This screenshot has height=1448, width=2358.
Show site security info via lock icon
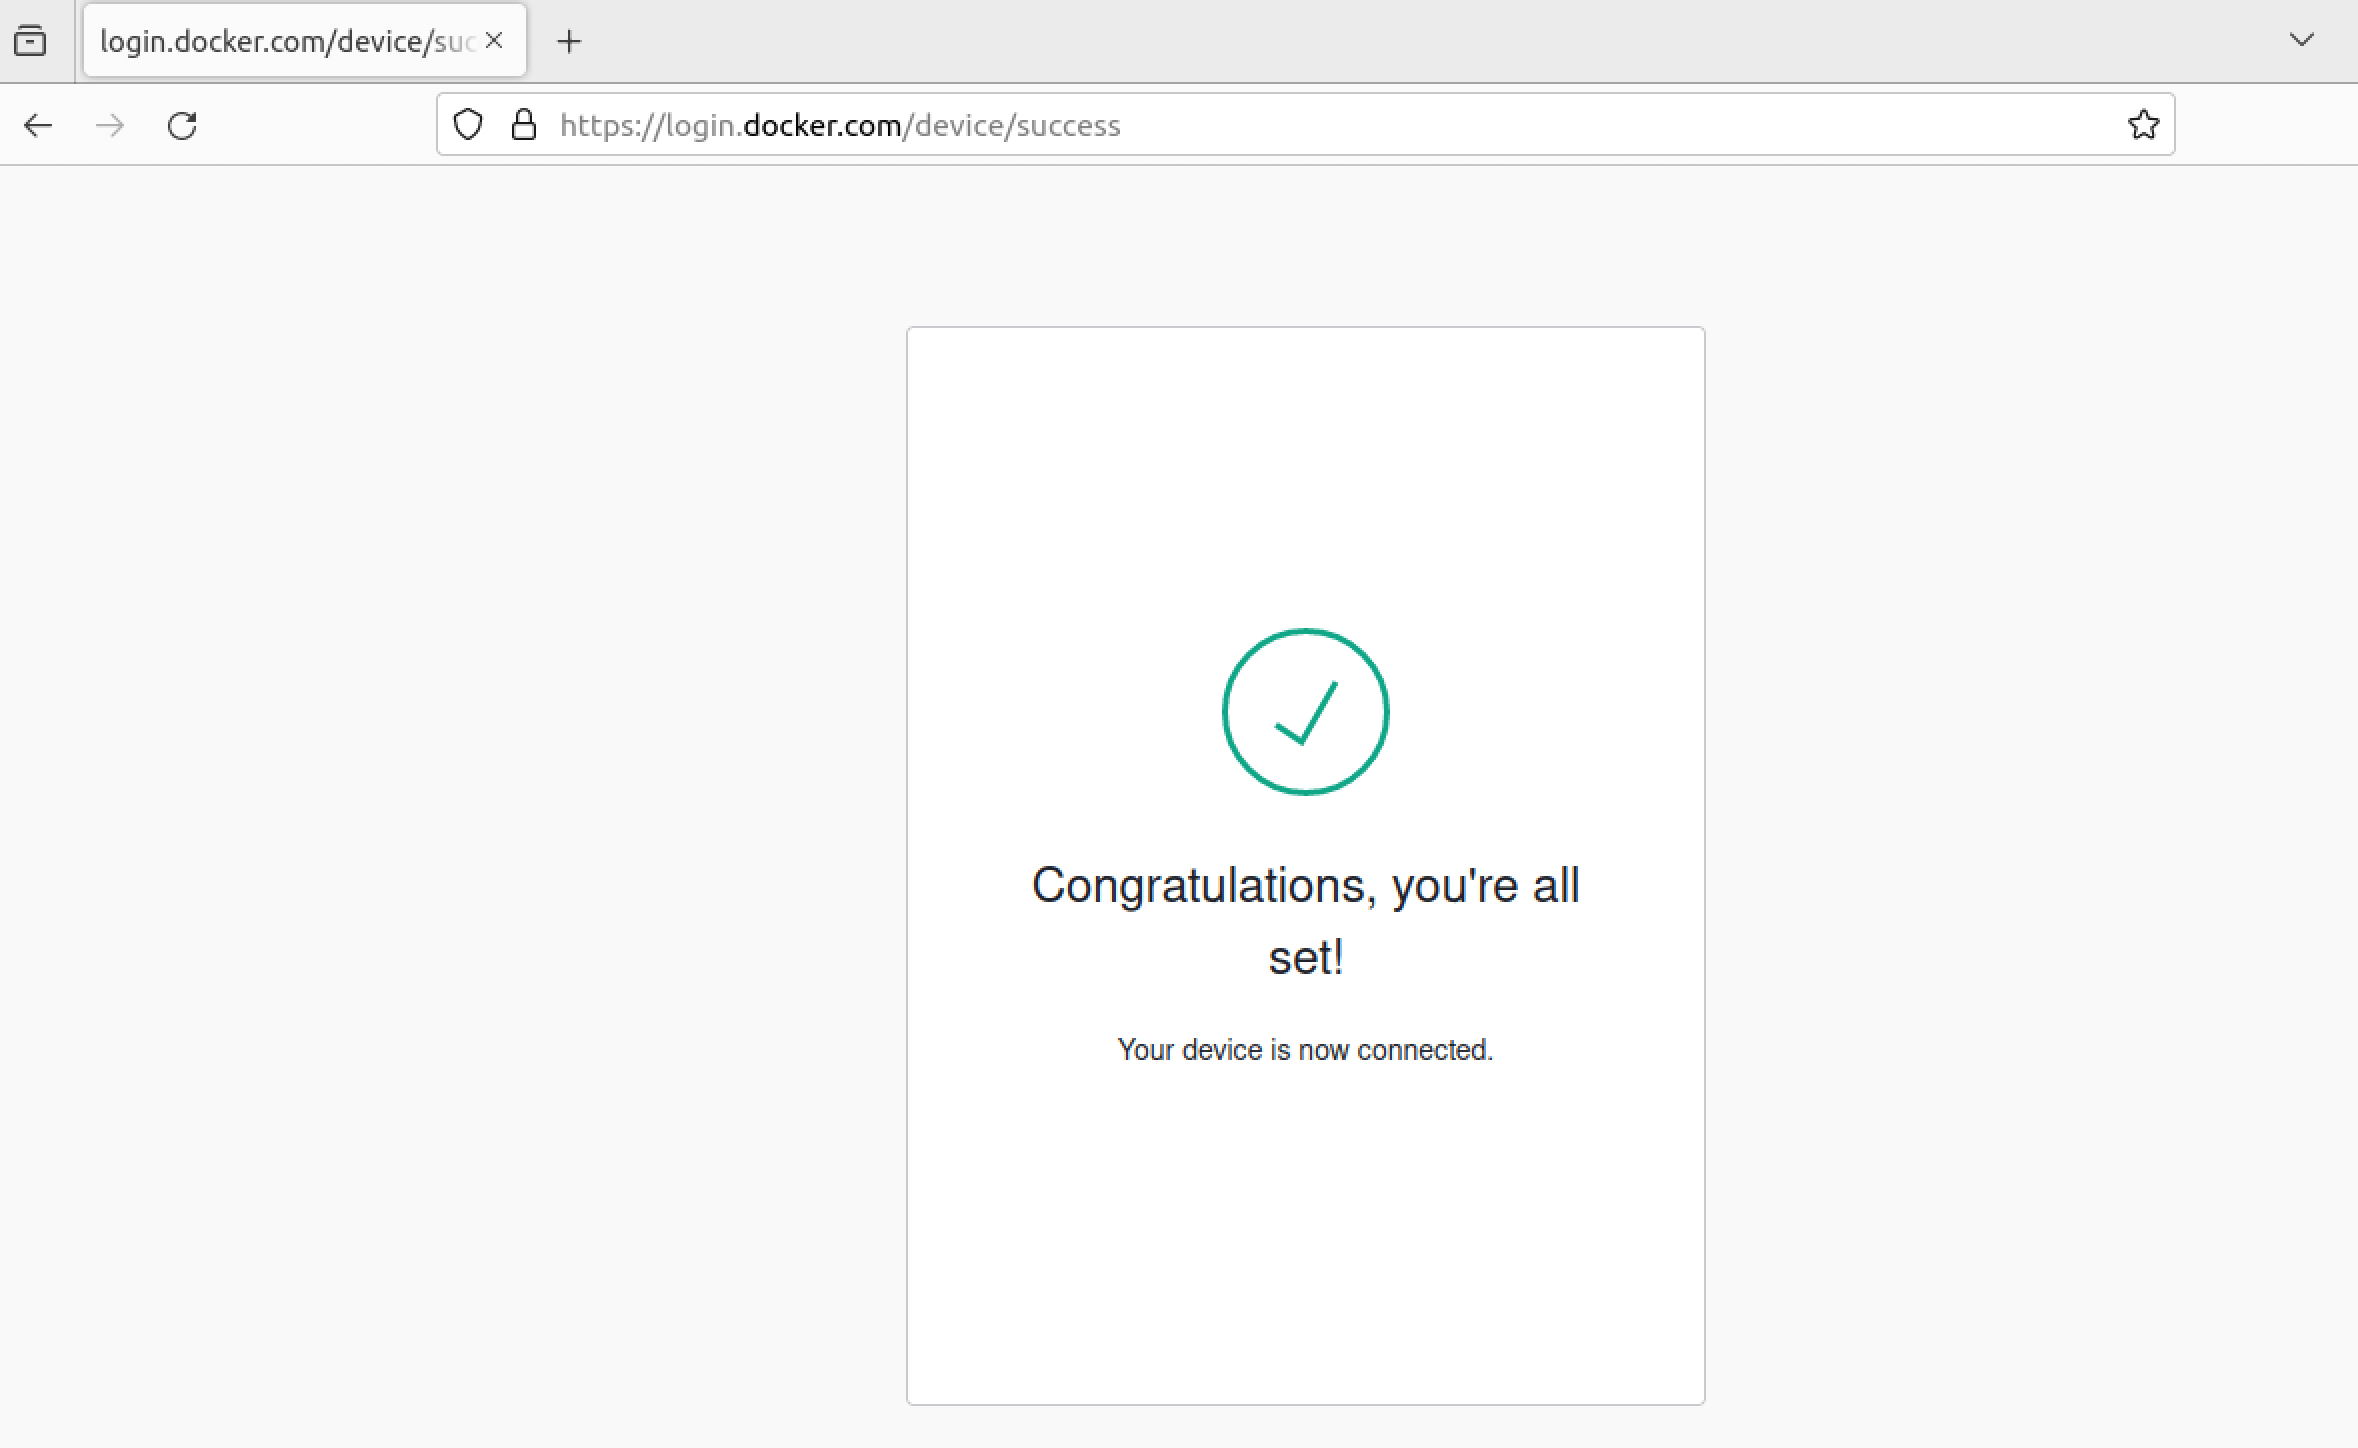524,125
